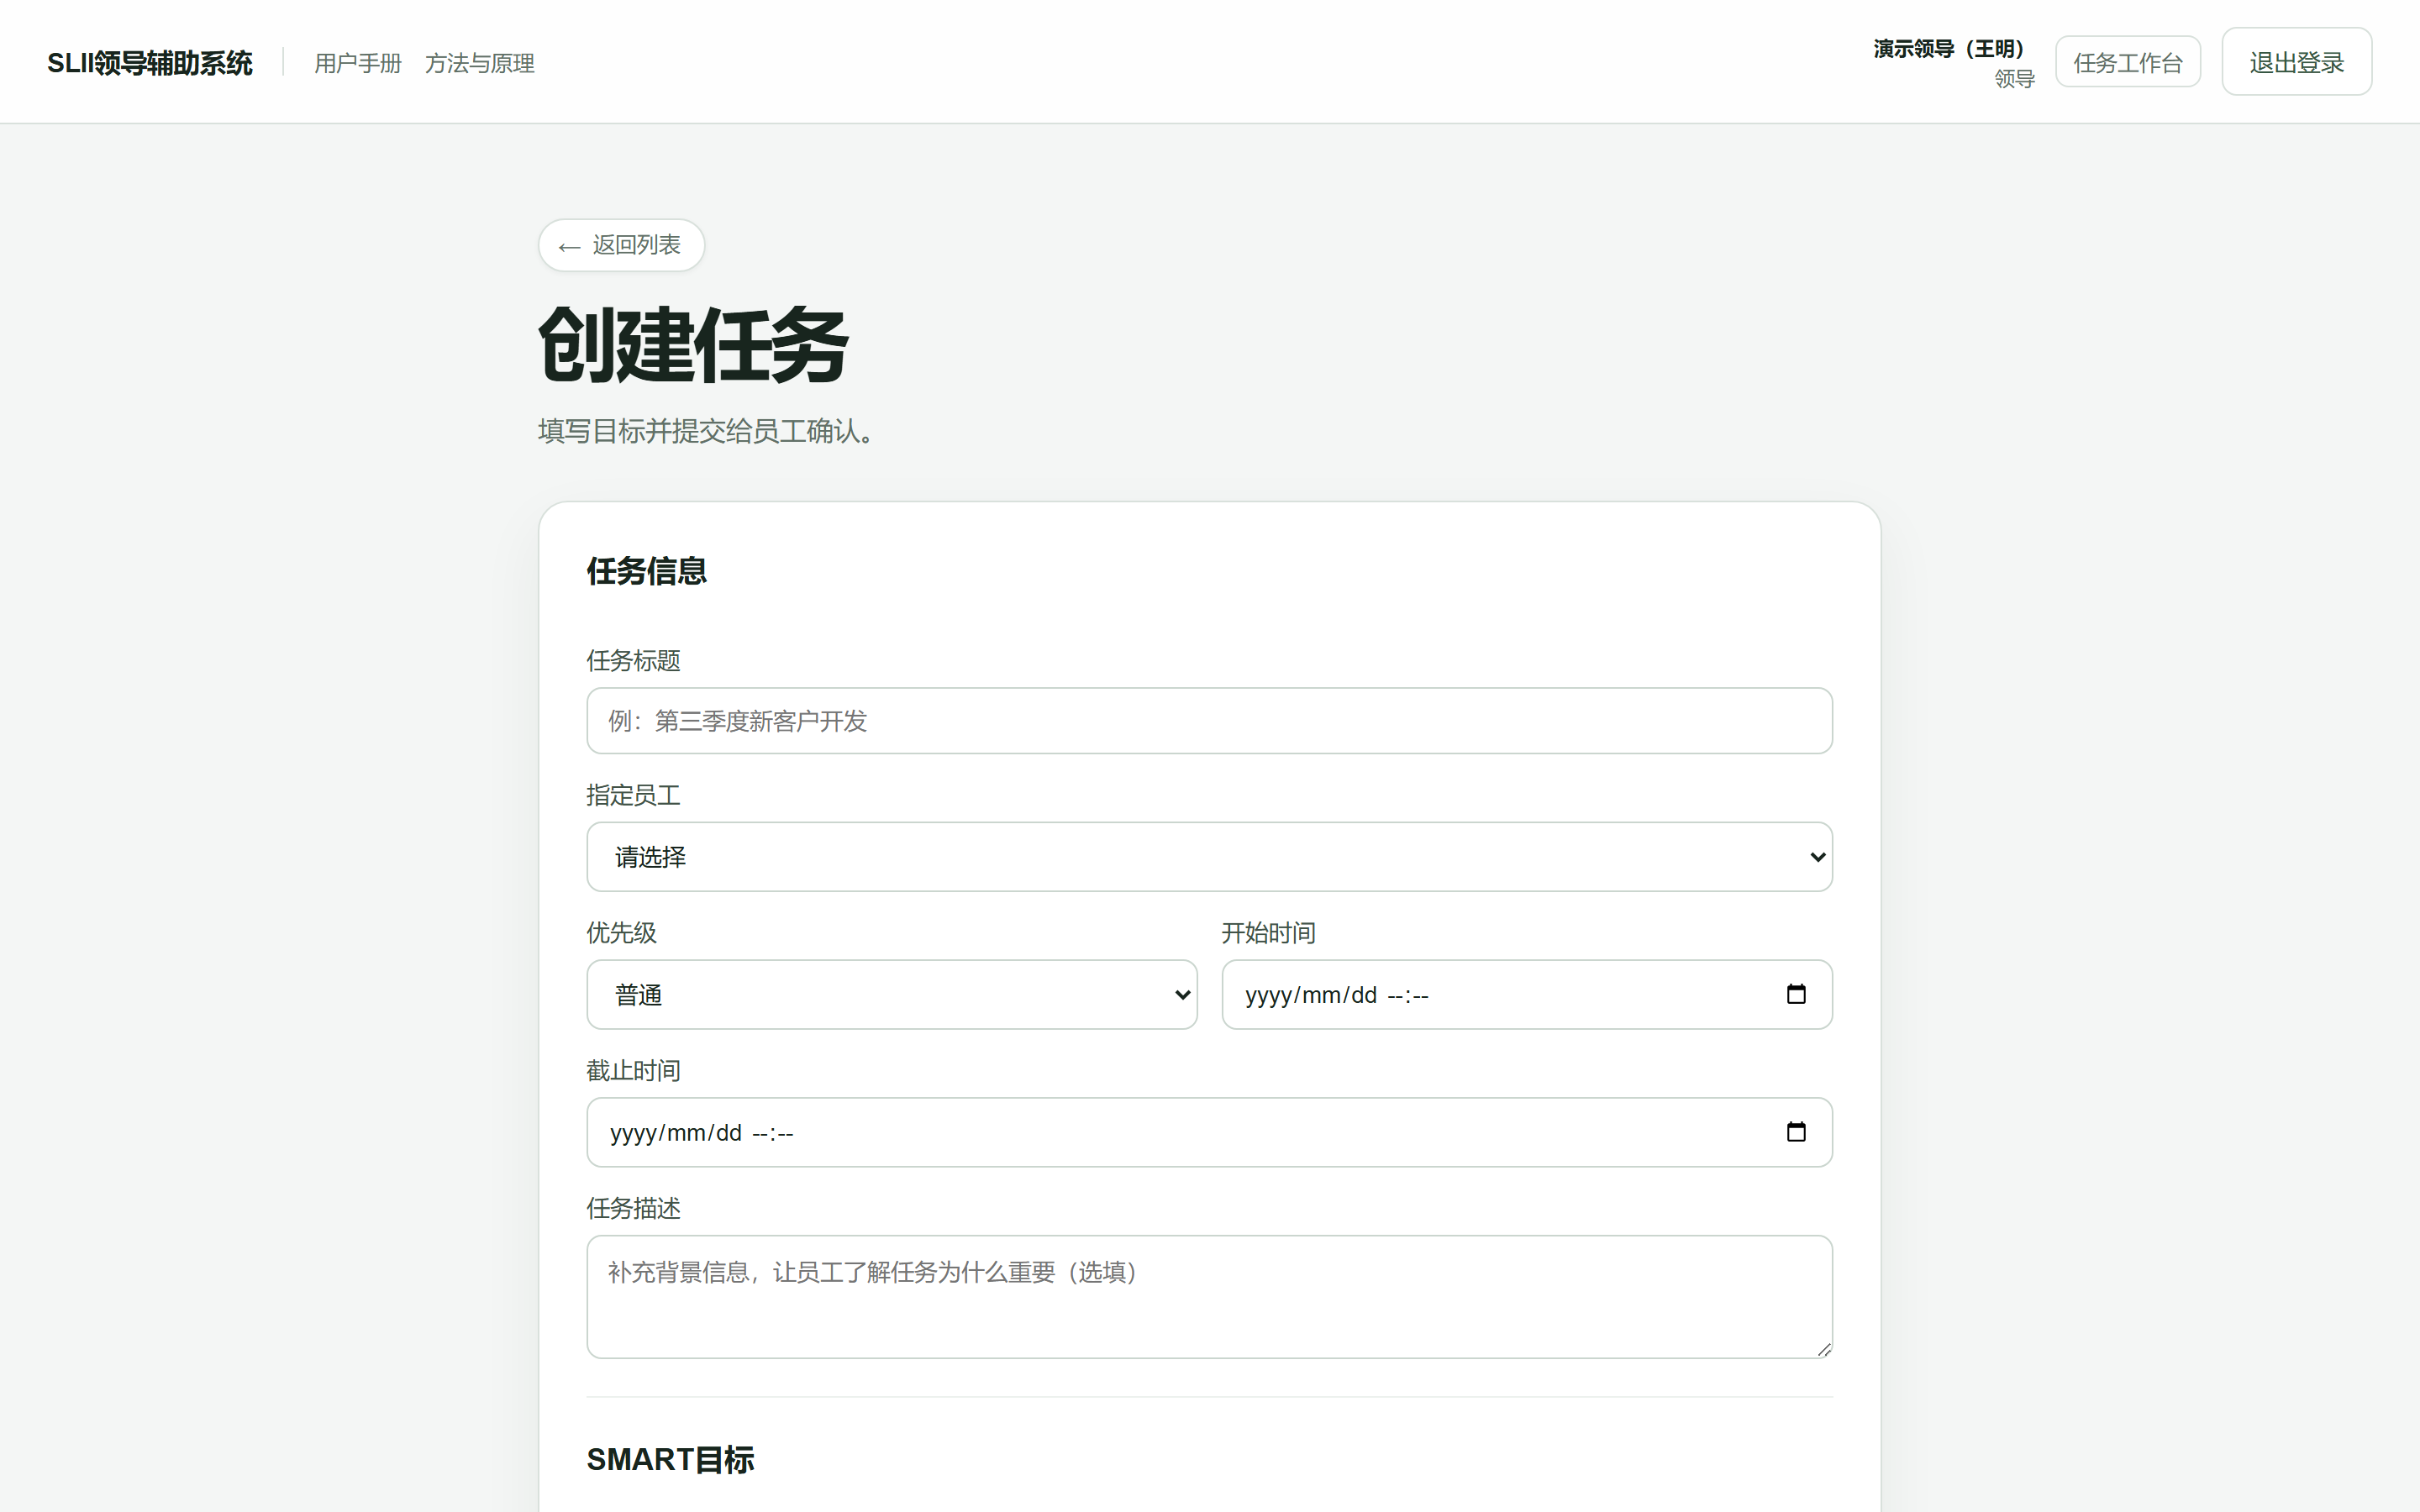The width and height of the screenshot is (2420, 1512).
Task: Click the 任务描述 field label
Action: point(633,1208)
